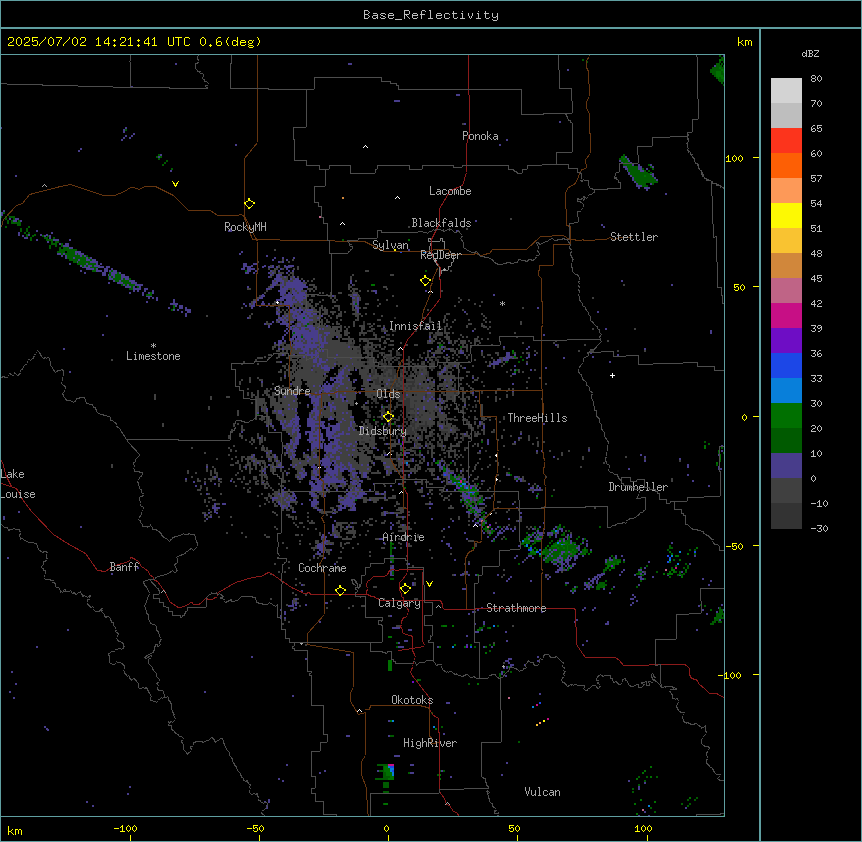Click the Base_Reflectivity title
The height and width of the screenshot is (842, 862).
point(431,15)
